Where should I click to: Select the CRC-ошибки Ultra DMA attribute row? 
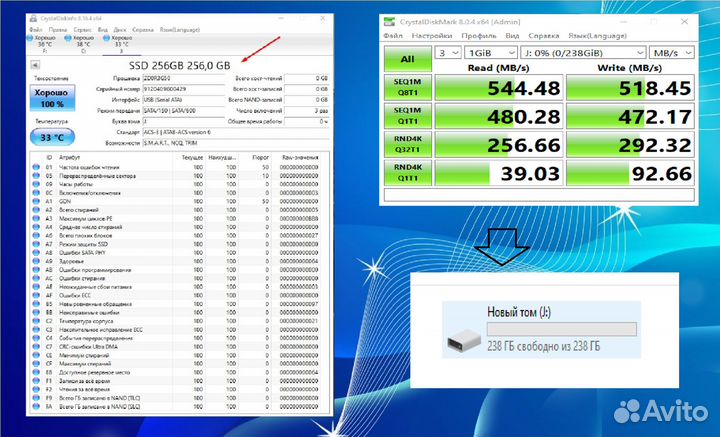pyautogui.click(x=180, y=347)
